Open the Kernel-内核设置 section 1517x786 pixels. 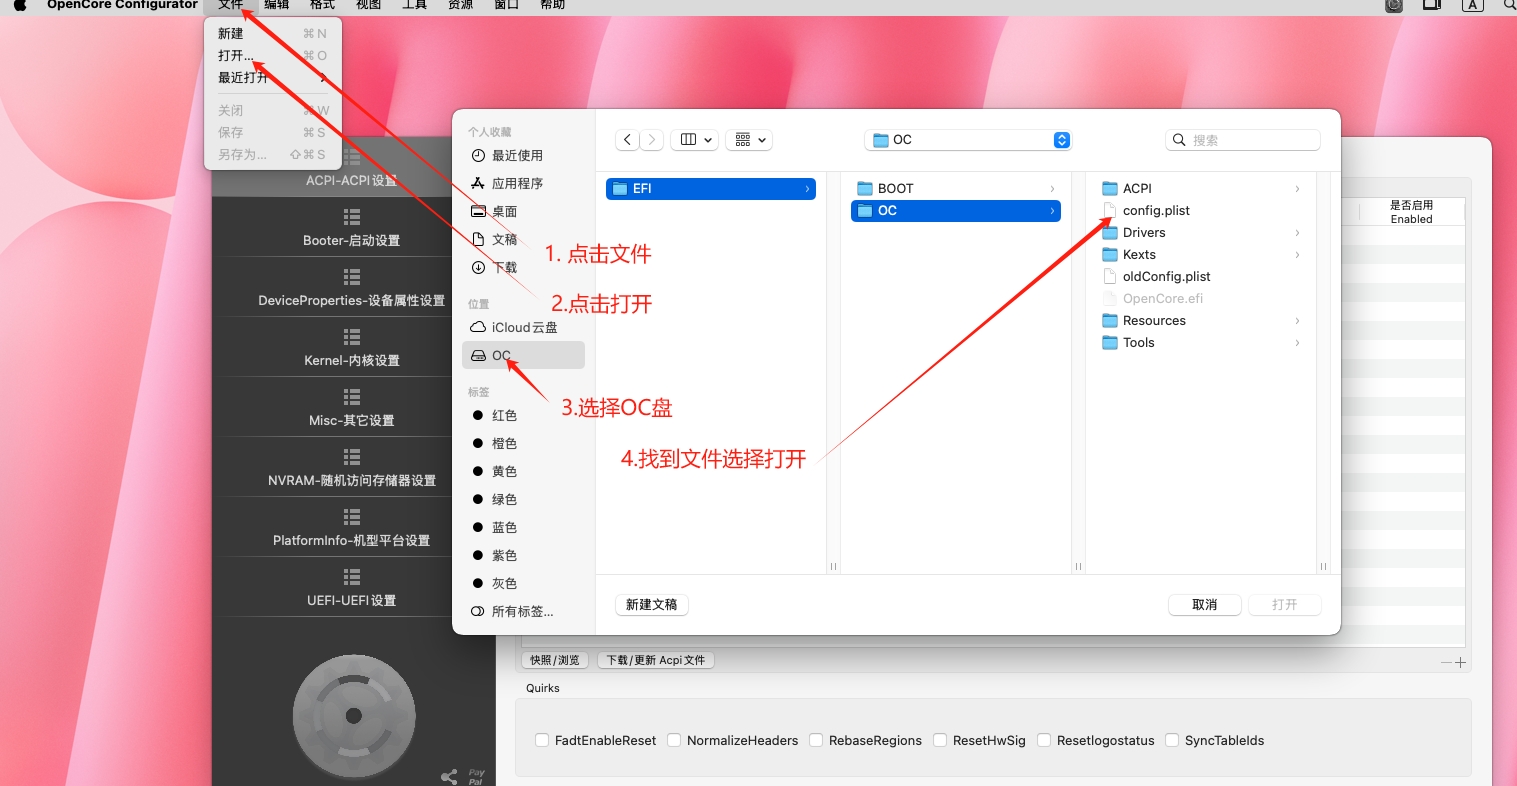coord(351,348)
